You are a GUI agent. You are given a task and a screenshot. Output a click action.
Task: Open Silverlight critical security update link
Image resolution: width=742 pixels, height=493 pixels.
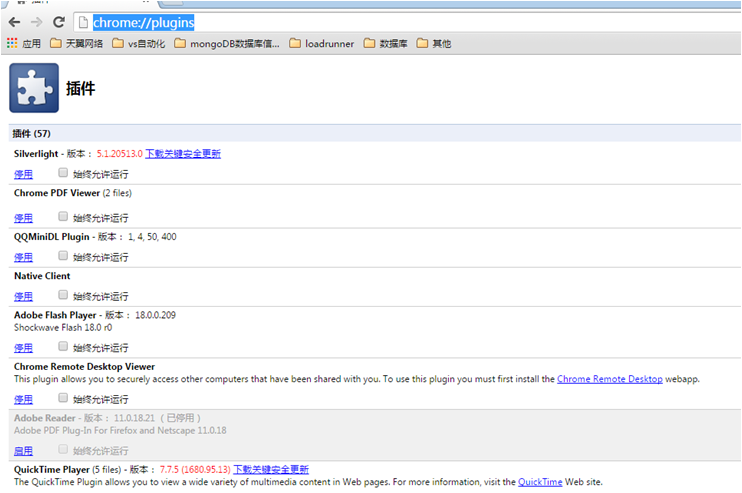[183, 154]
